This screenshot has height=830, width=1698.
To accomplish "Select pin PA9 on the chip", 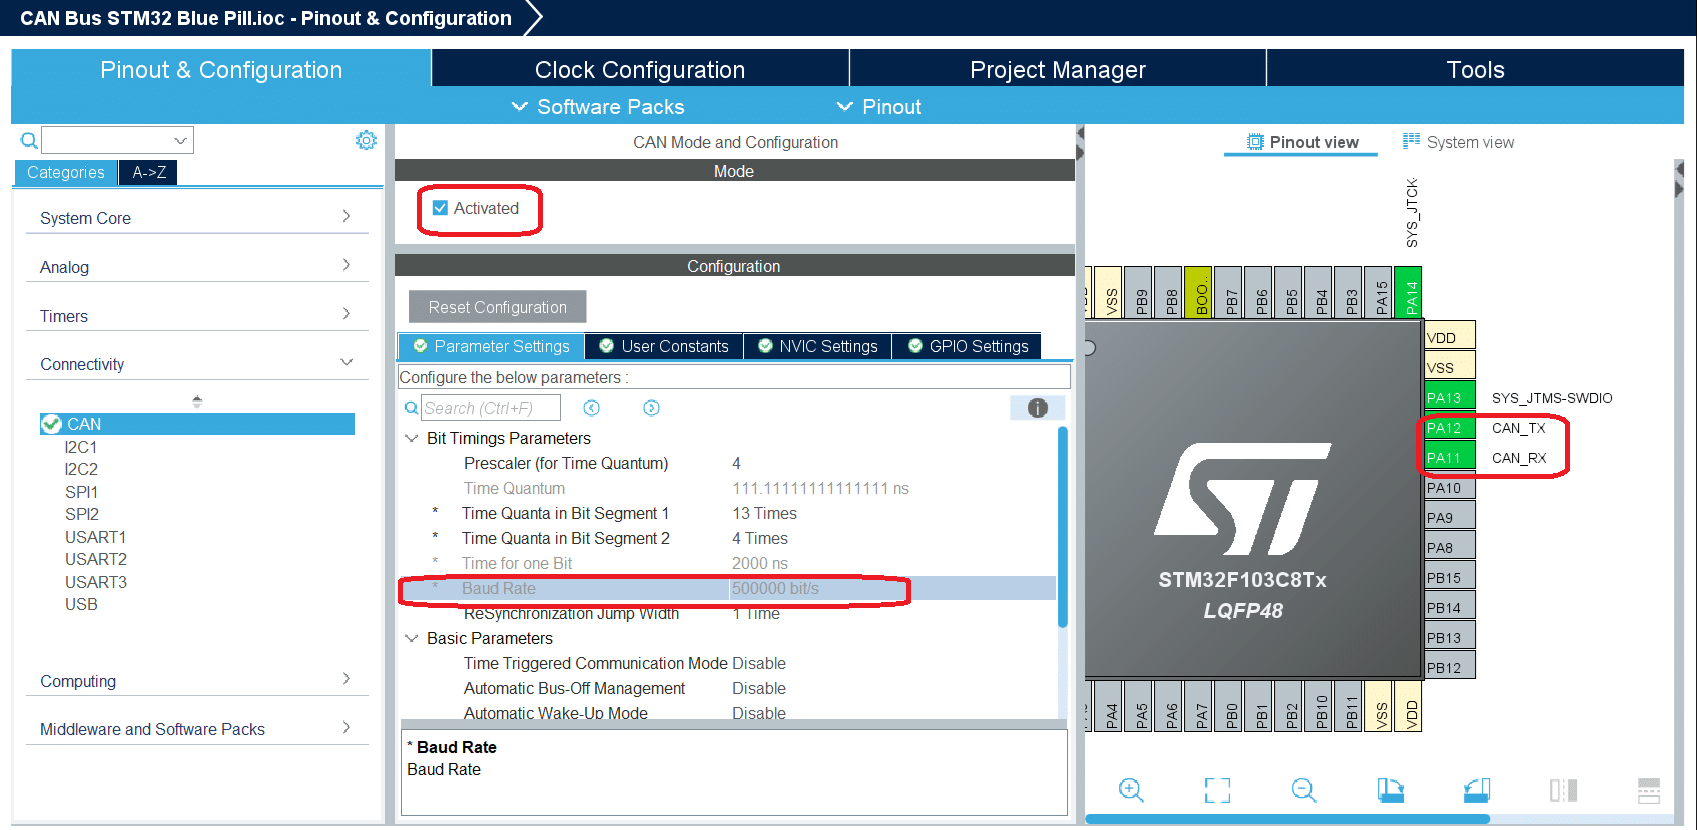I will point(1449,517).
